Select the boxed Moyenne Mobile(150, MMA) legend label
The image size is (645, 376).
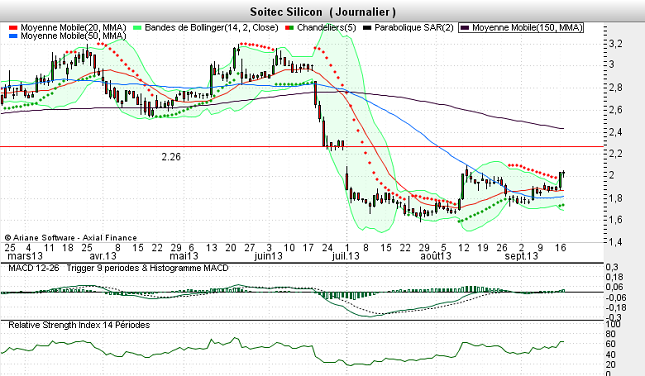(527, 28)
